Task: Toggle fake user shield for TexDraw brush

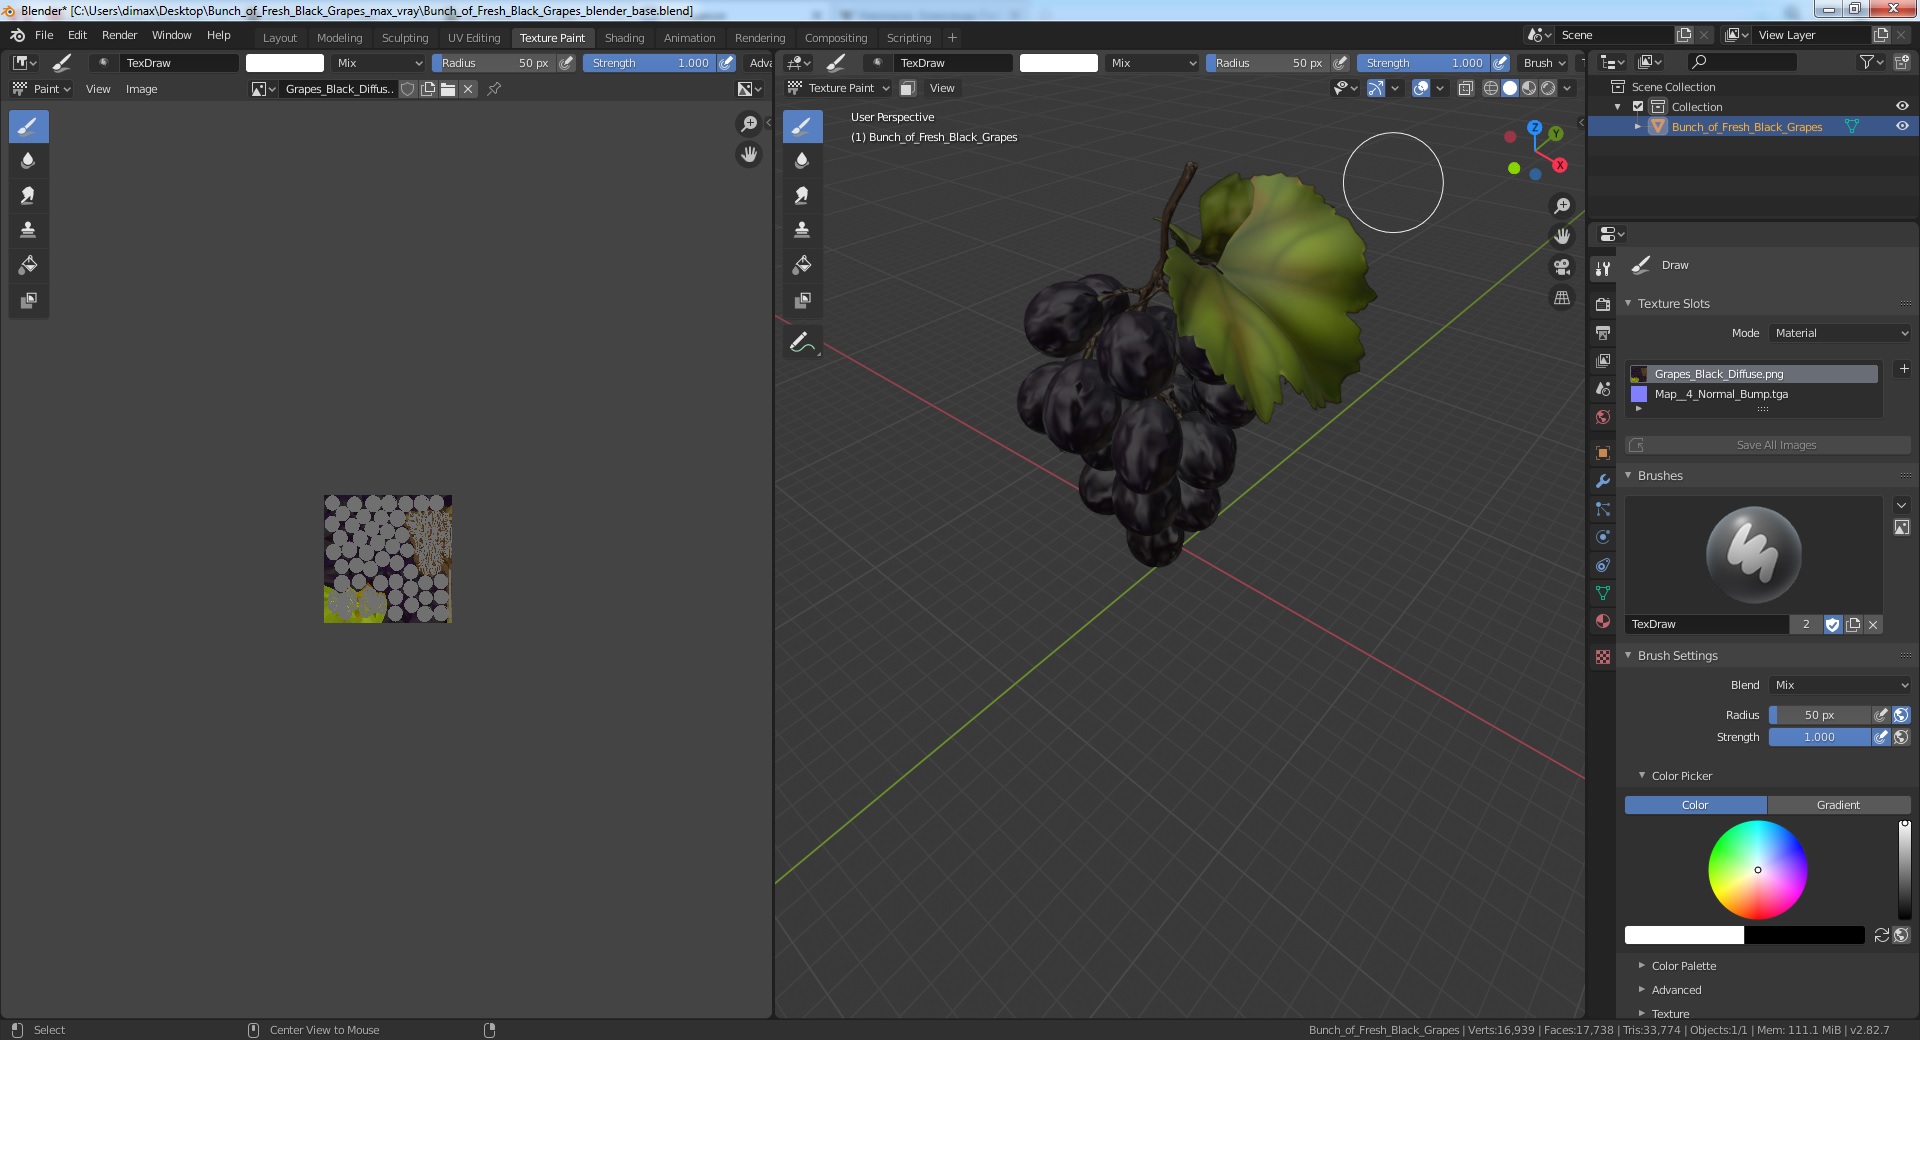Action: (x=1832, y=624)
